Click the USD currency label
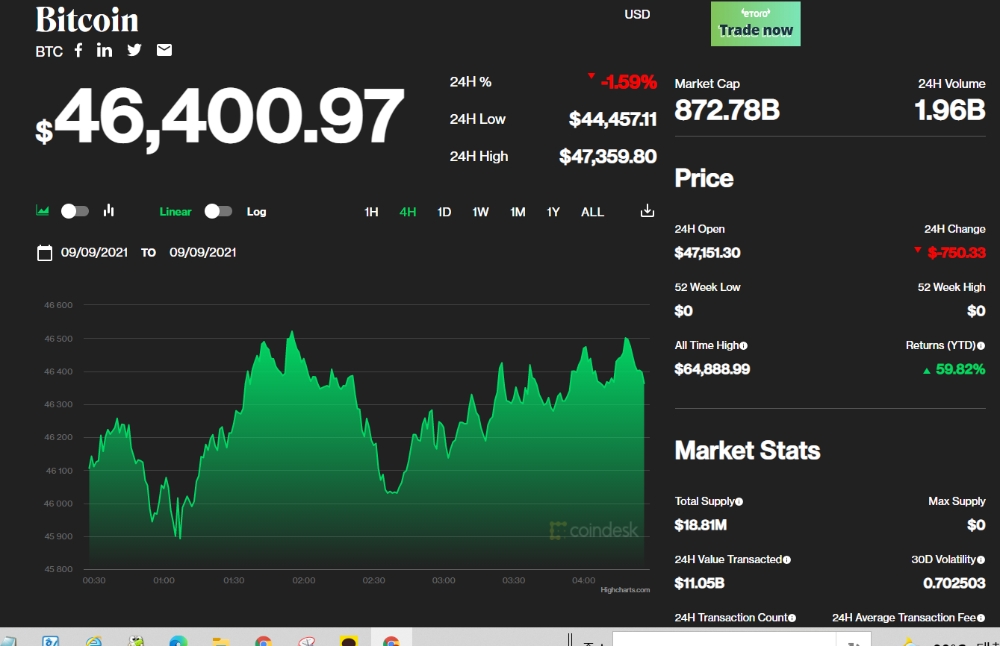This screenshot has width=1000, height=646. 637,15
